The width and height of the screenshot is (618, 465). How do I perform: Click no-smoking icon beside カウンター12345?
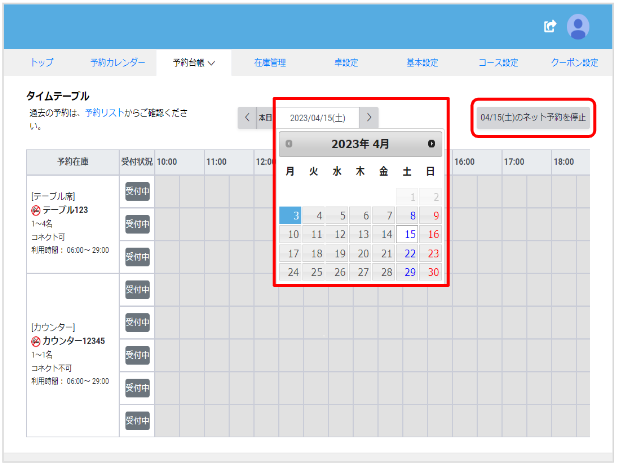point(35,341)
